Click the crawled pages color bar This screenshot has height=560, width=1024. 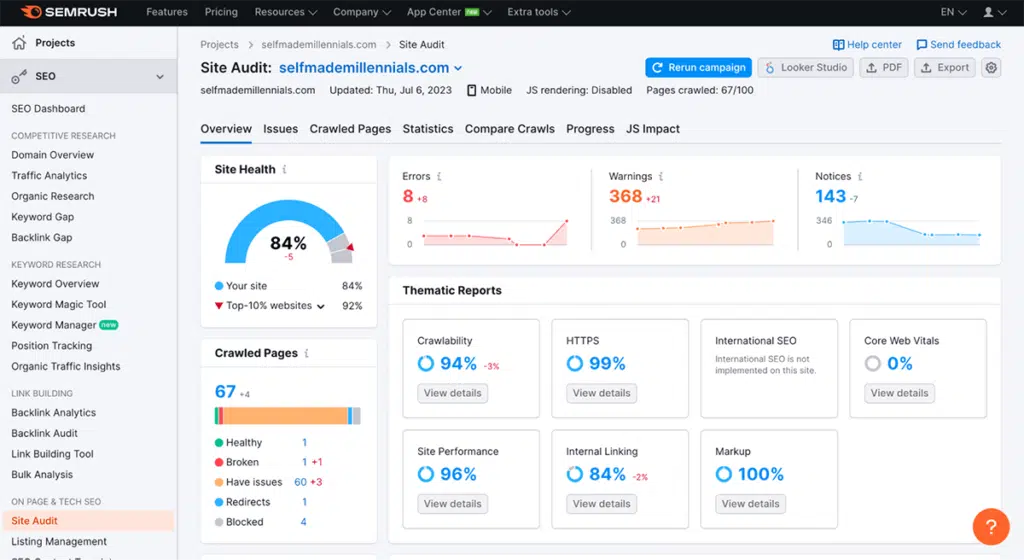point(287,416)
